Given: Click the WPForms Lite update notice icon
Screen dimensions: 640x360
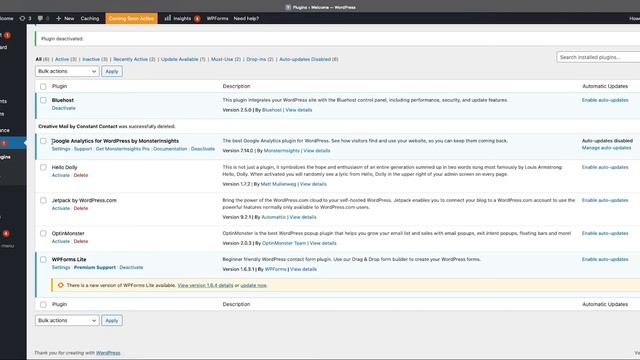Looking at the screenshot, I should pyautogui.click(x=61, y=285).
